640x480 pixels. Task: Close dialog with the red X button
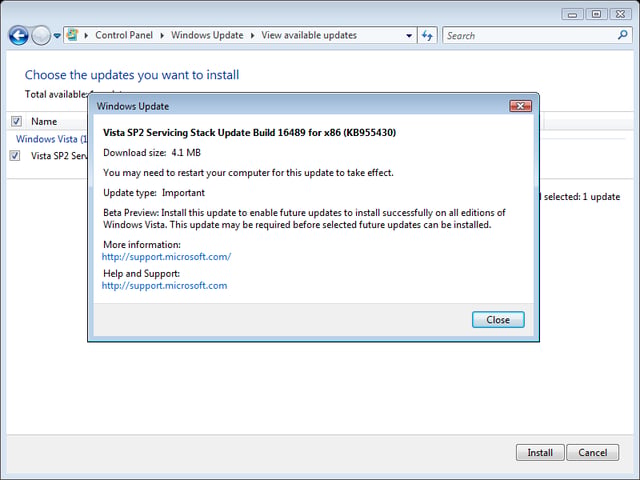pyautogui.click(x=520, y=106)
